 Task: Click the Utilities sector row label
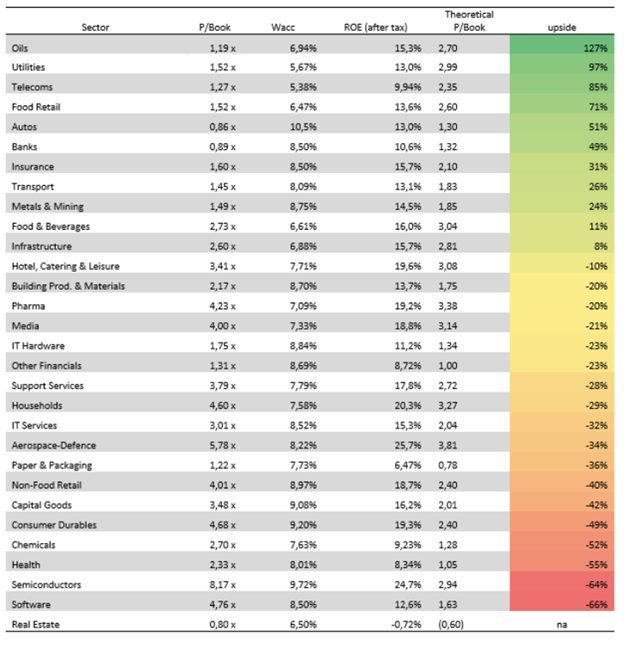click(x=28, y=67)
